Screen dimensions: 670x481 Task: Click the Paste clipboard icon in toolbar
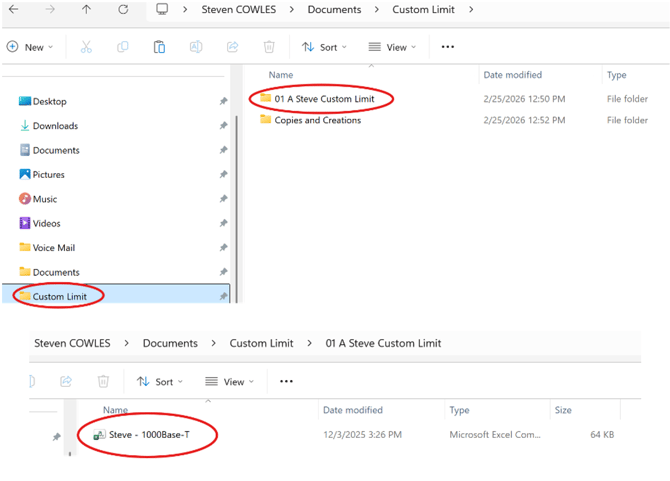point(159,47)
